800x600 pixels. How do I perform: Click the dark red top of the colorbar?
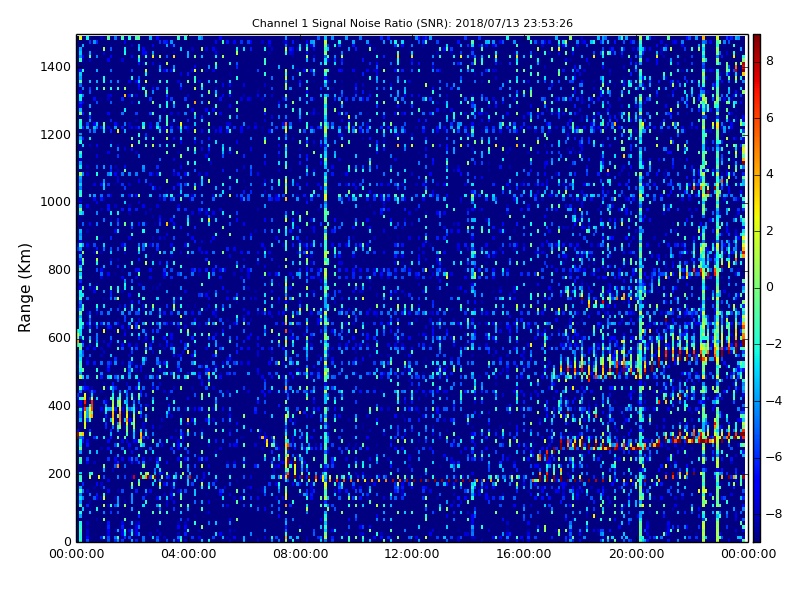[x=757, y=43]
